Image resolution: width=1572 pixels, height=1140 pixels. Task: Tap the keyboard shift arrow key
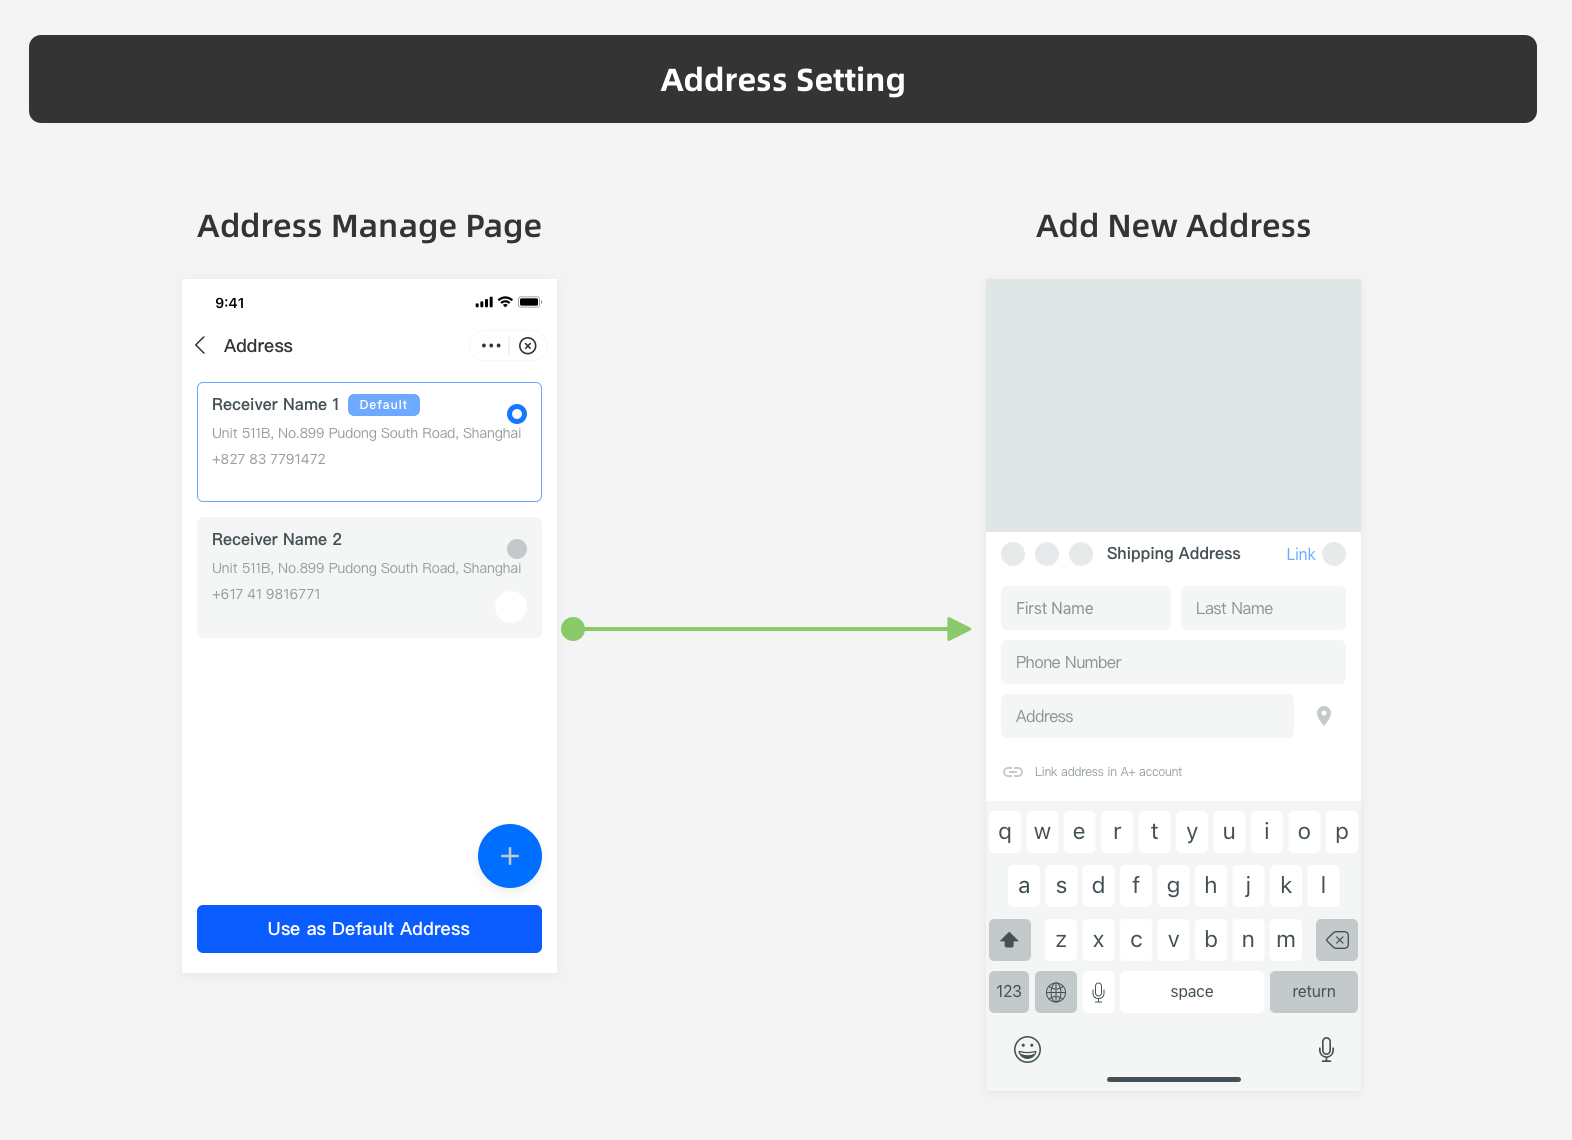(x=1009, y=940)
